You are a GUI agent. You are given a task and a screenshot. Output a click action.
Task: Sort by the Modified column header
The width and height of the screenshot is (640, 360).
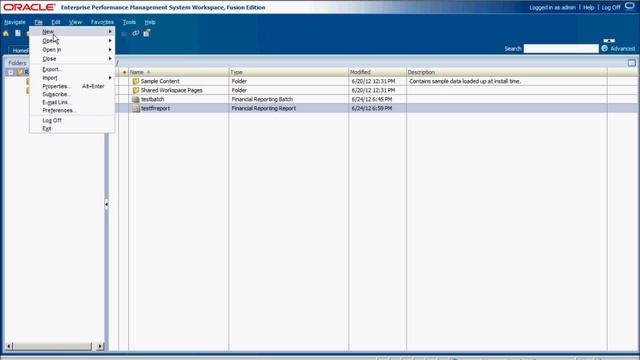click(378, 72)
